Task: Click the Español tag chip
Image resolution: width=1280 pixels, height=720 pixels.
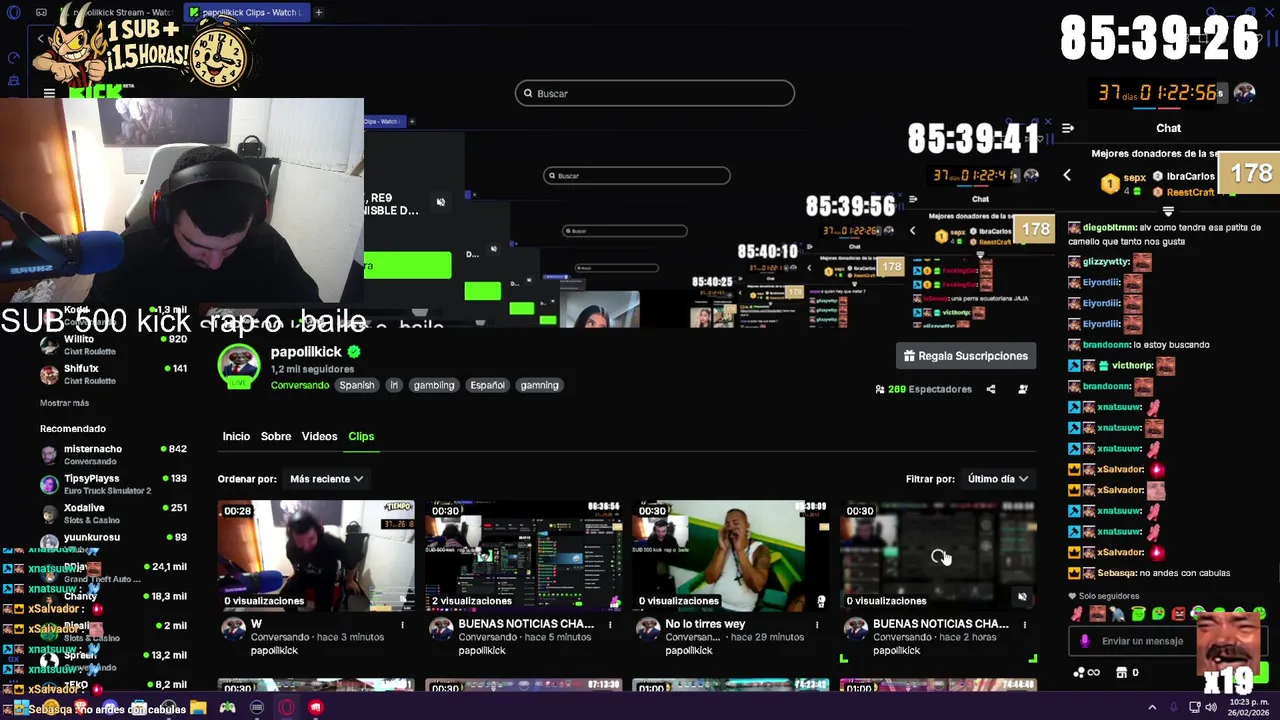Action: (x=488, y=385)
